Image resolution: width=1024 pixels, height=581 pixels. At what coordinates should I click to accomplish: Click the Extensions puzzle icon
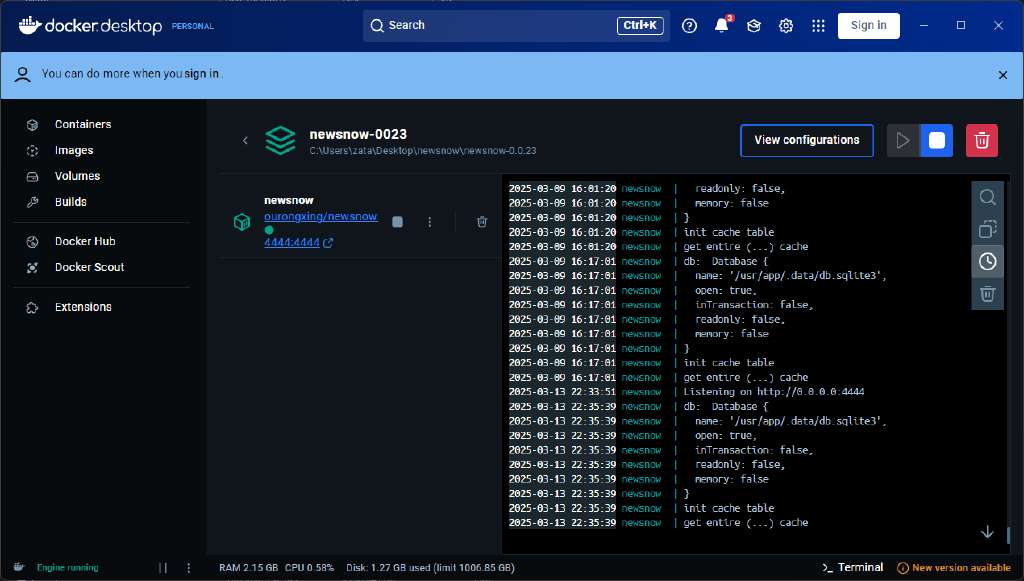[32, 307]
